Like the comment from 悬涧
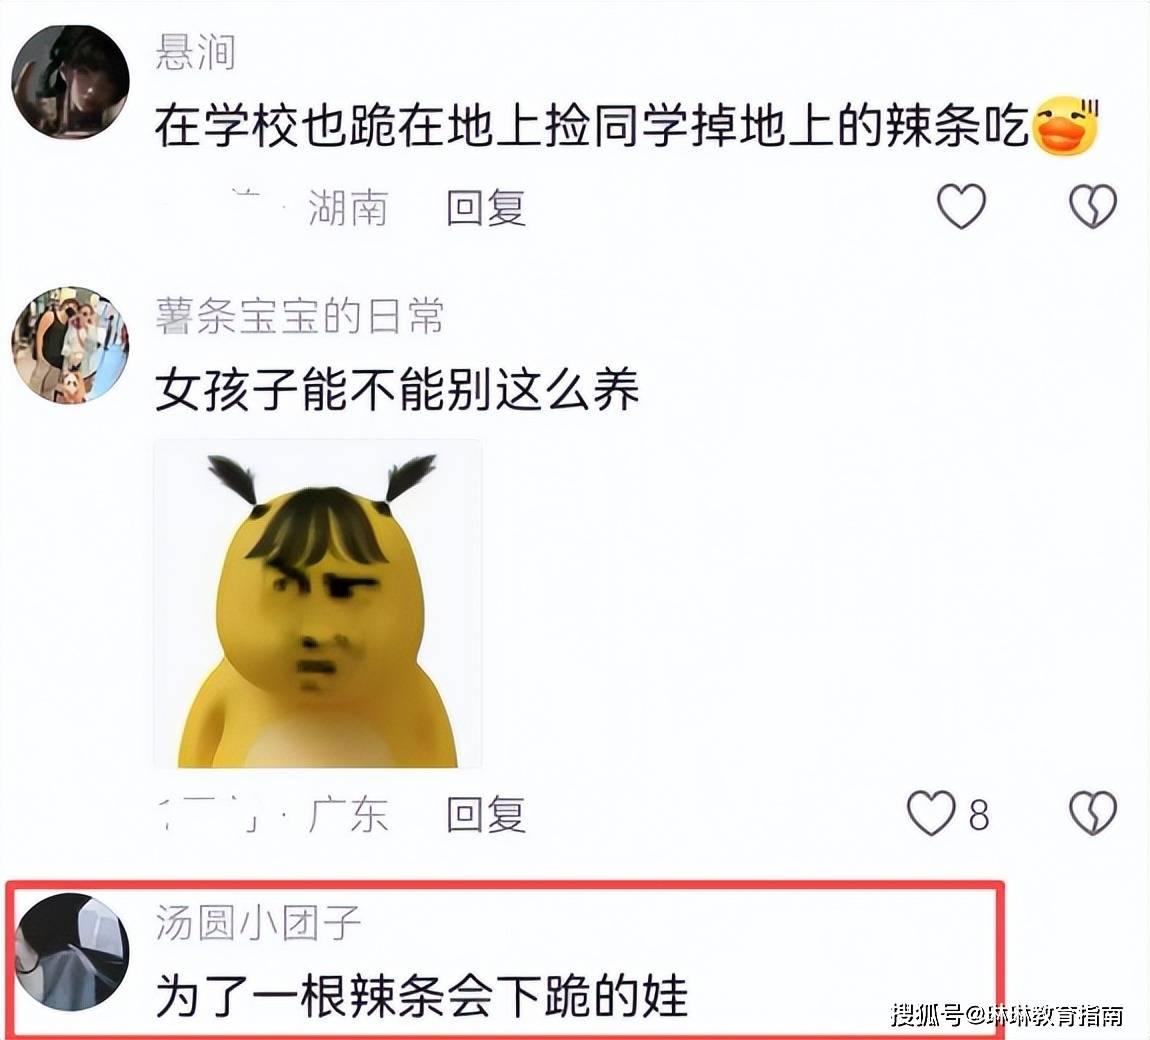 (x=962, y=206)
